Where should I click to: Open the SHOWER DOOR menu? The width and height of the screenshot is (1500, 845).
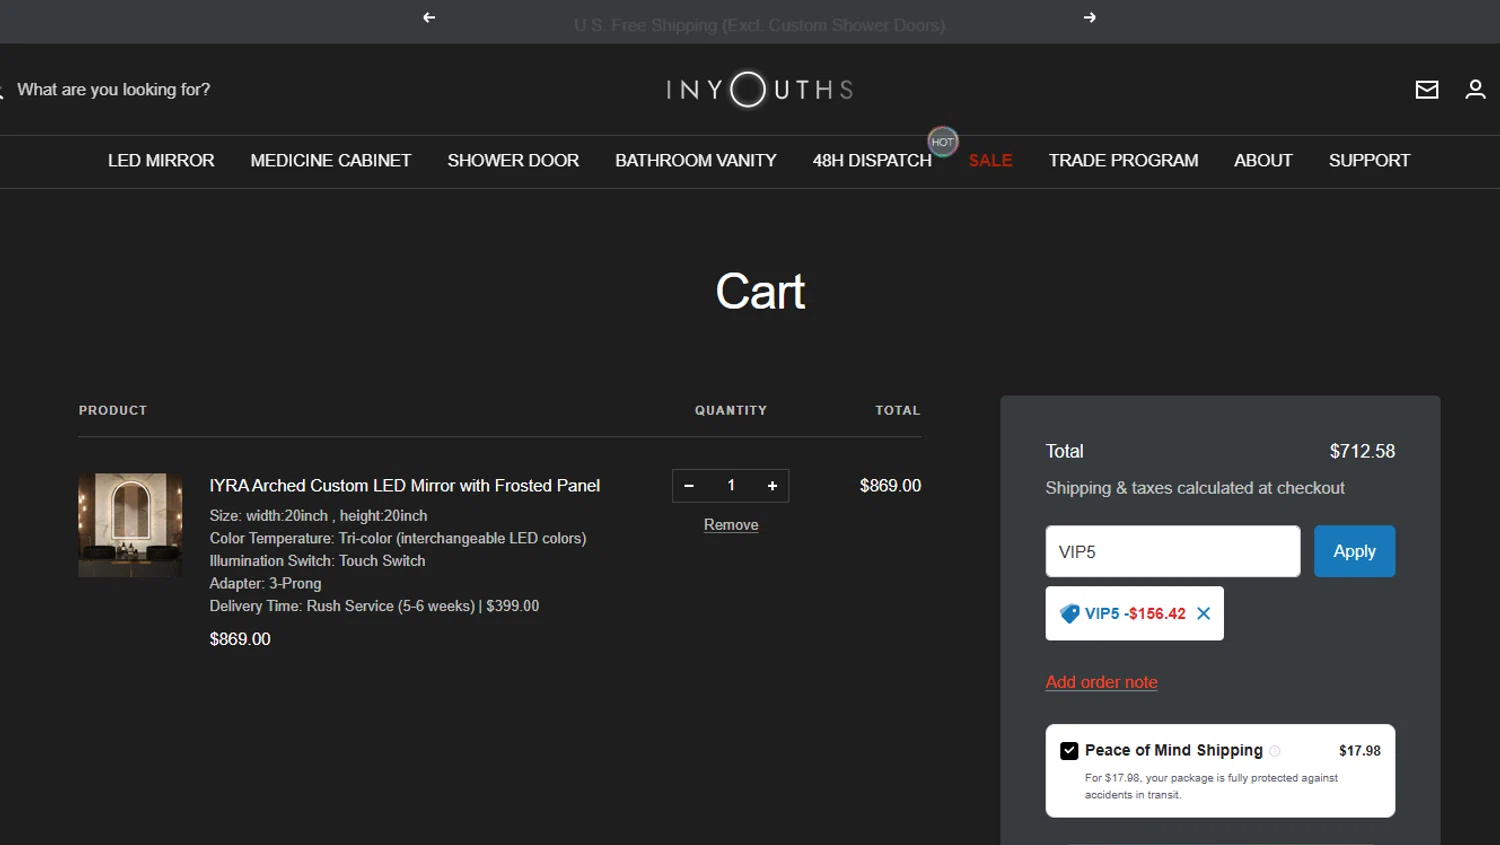tap(513, 161)
